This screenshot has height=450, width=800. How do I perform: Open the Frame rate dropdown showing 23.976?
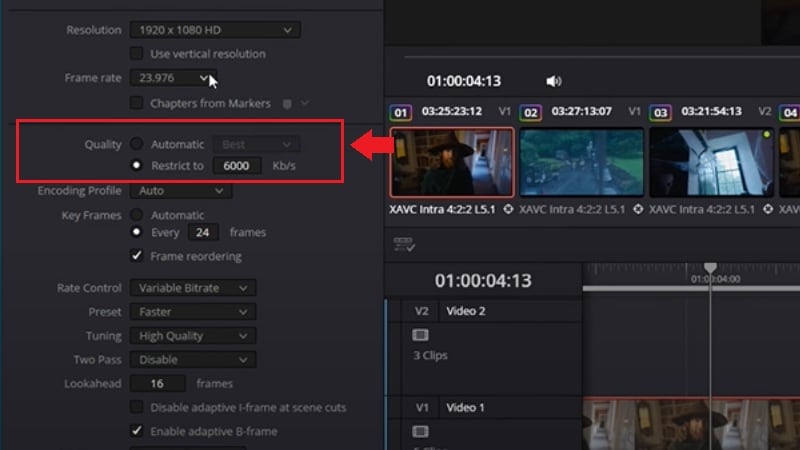pos(173,78)
